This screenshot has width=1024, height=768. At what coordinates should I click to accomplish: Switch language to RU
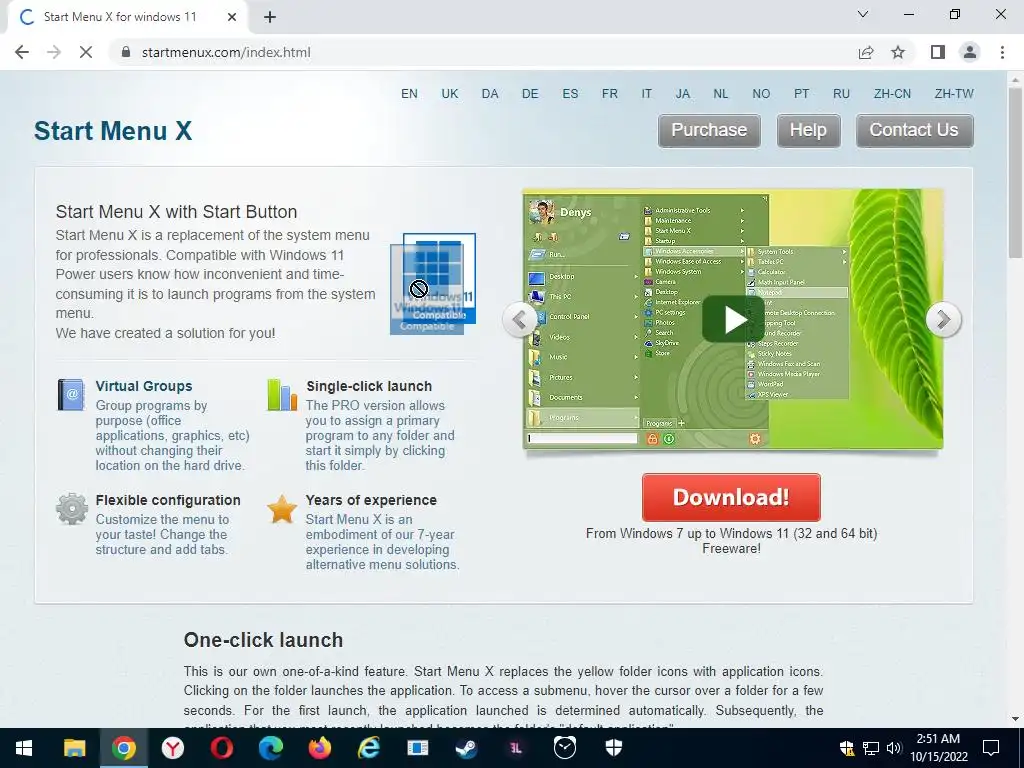tap(841, 93)
